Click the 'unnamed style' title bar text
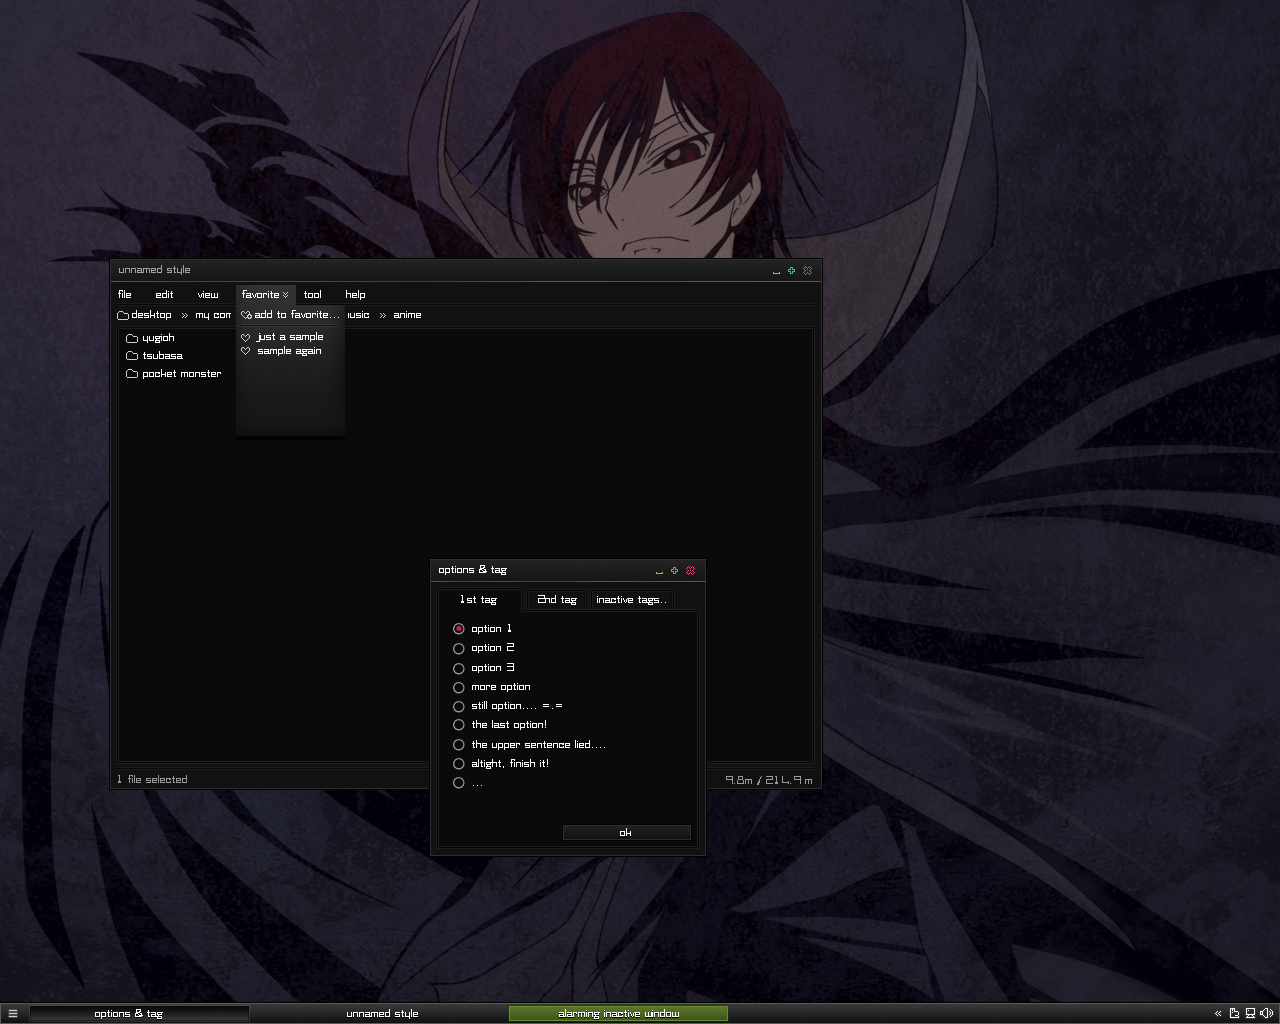 (154, 270)
